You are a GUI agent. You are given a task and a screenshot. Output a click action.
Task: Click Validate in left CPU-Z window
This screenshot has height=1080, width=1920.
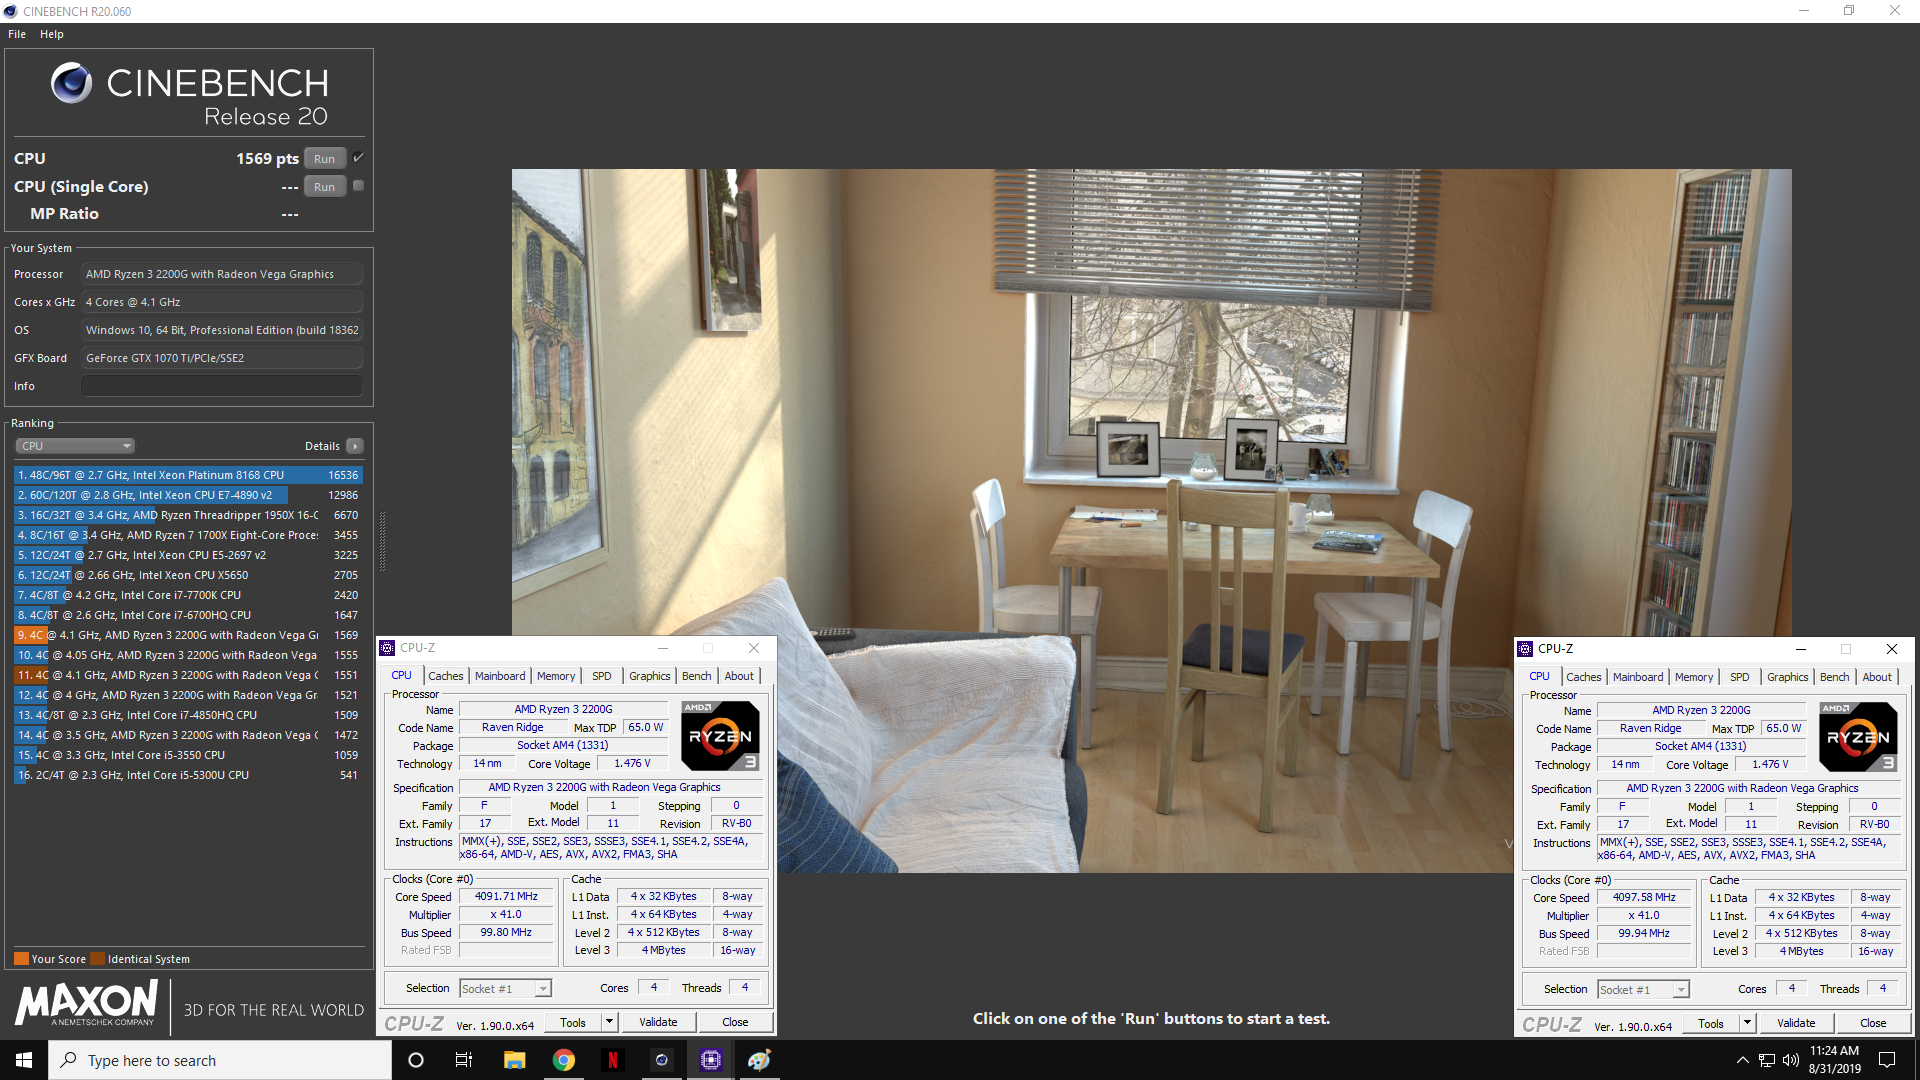658,1022
